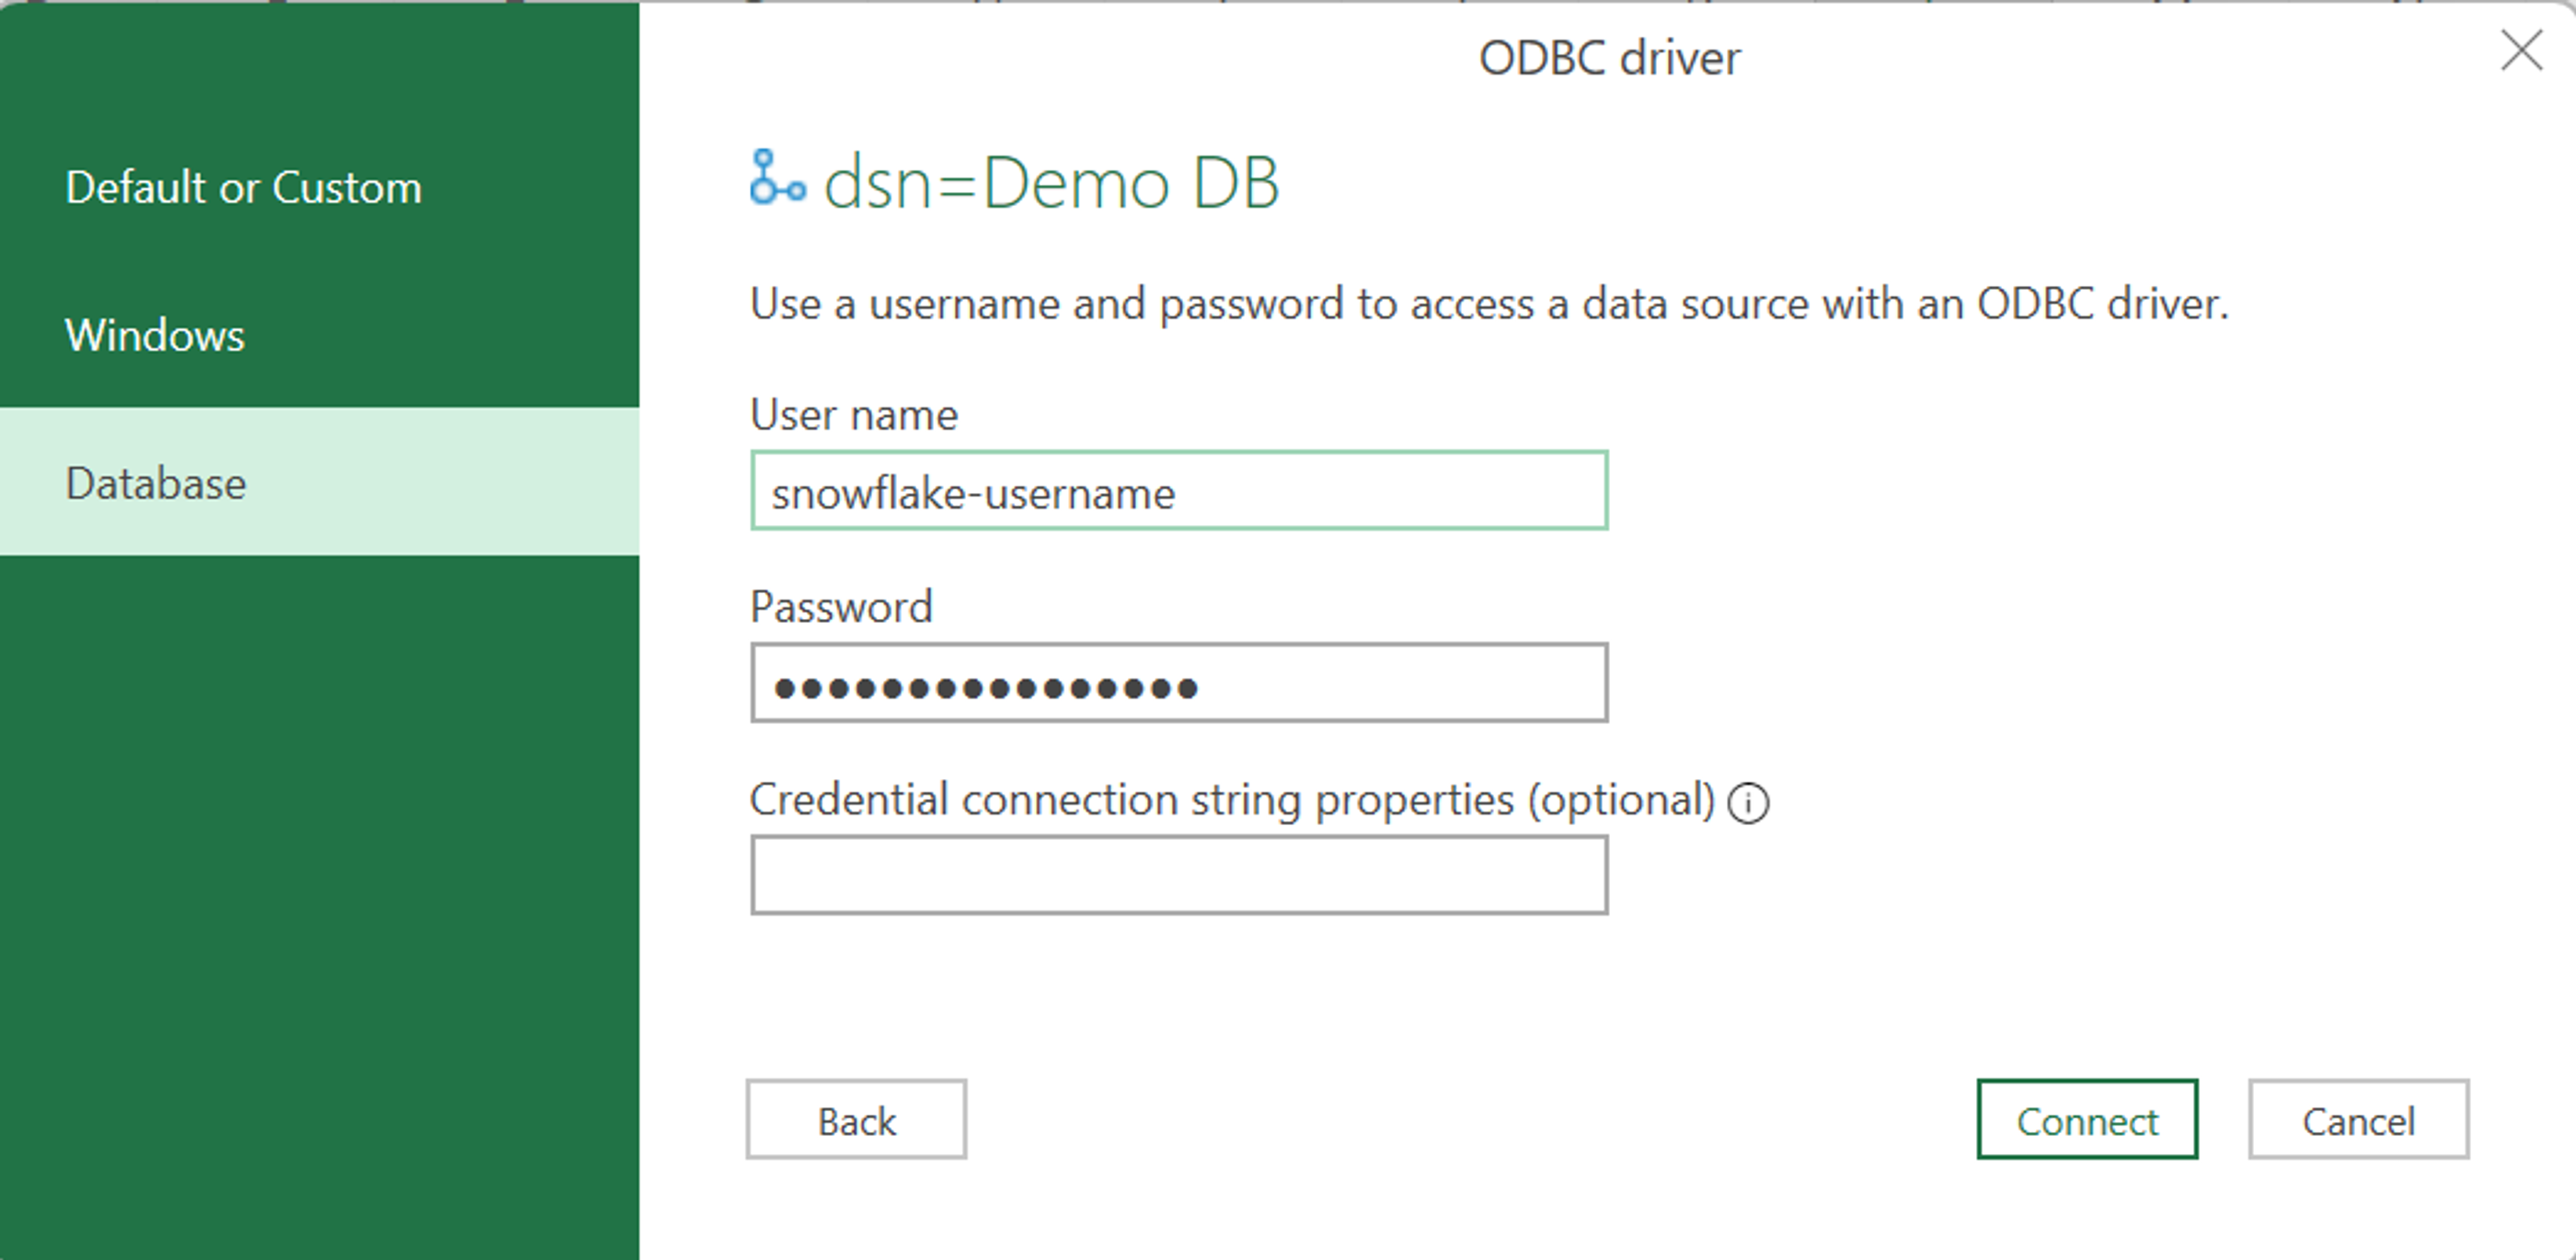Focus the credential connection string properties field
Screen dimensions: 2576x1260
[x=1180, y=875]
